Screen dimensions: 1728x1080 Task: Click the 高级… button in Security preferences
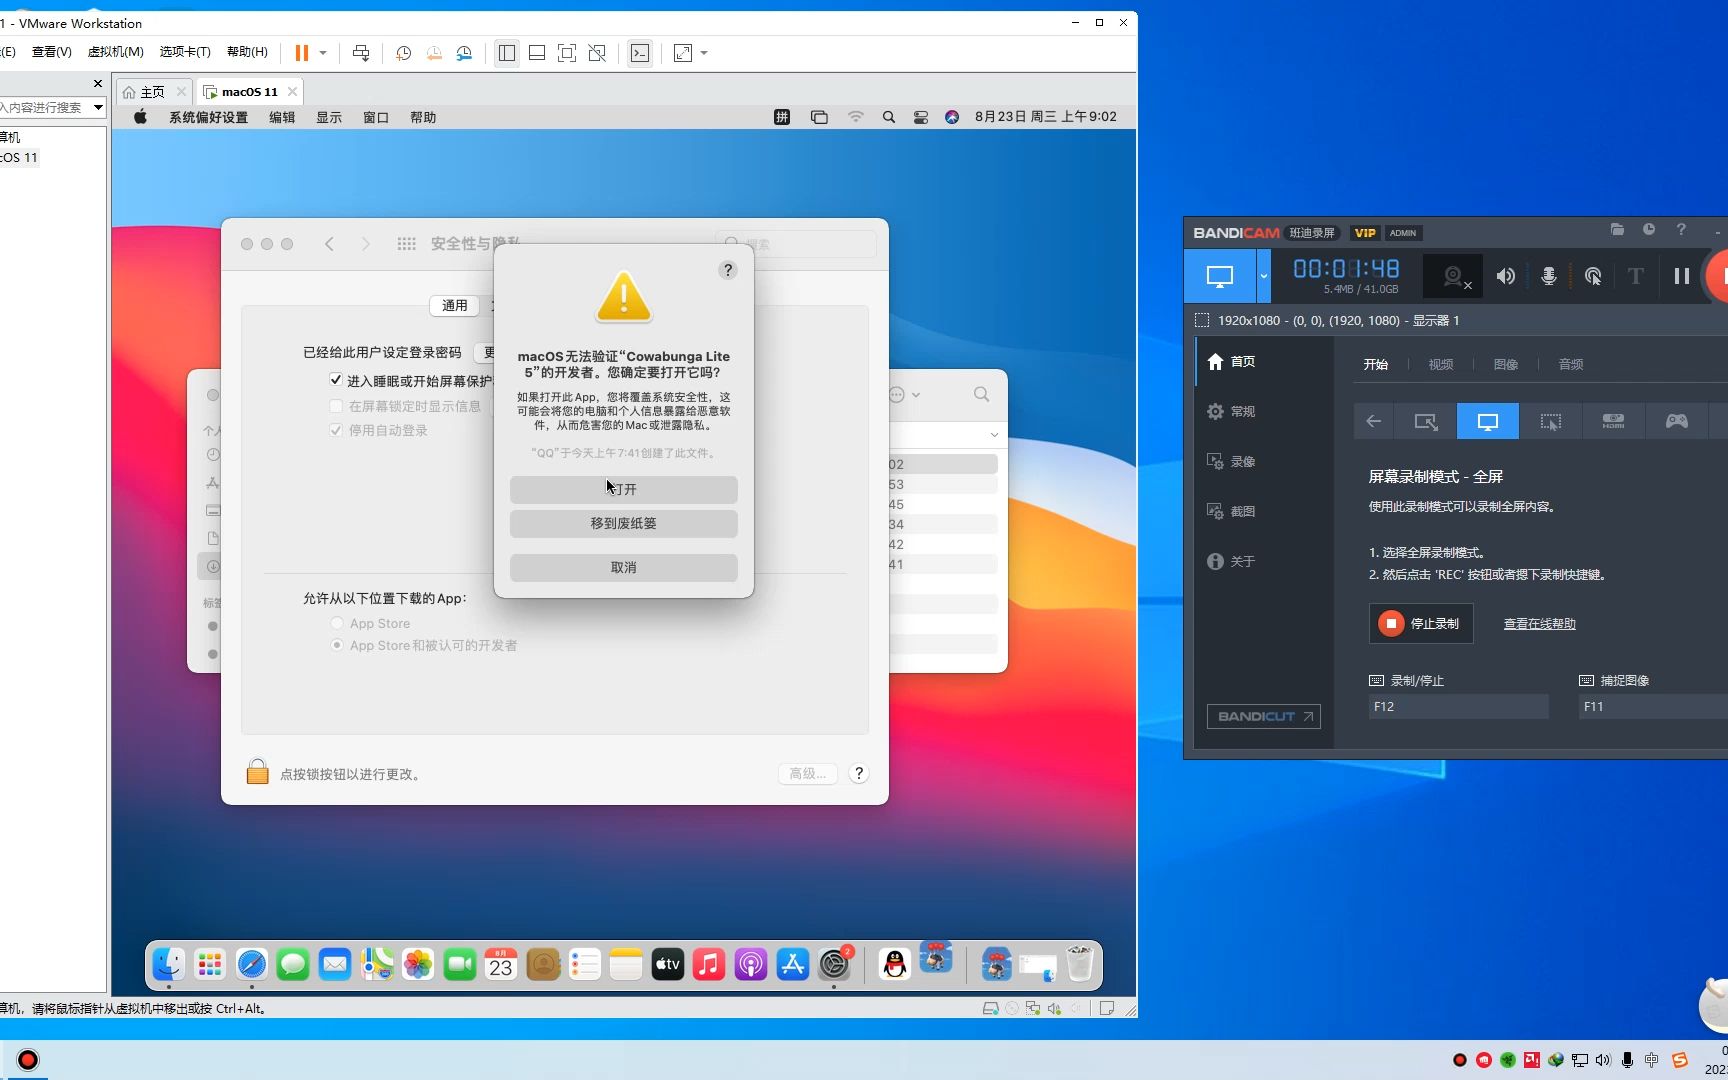807,773
